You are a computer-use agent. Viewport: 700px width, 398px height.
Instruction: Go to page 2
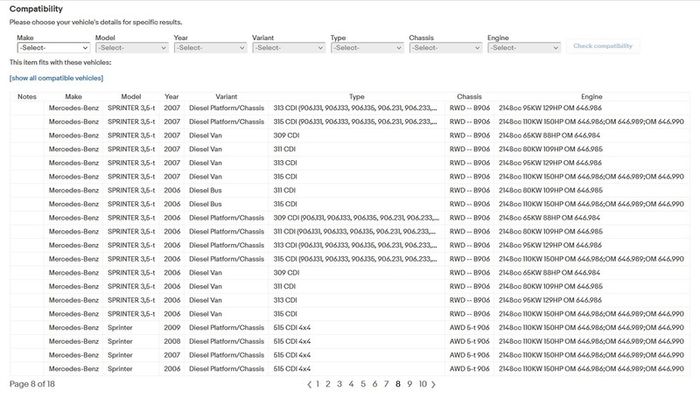point(328,384)
